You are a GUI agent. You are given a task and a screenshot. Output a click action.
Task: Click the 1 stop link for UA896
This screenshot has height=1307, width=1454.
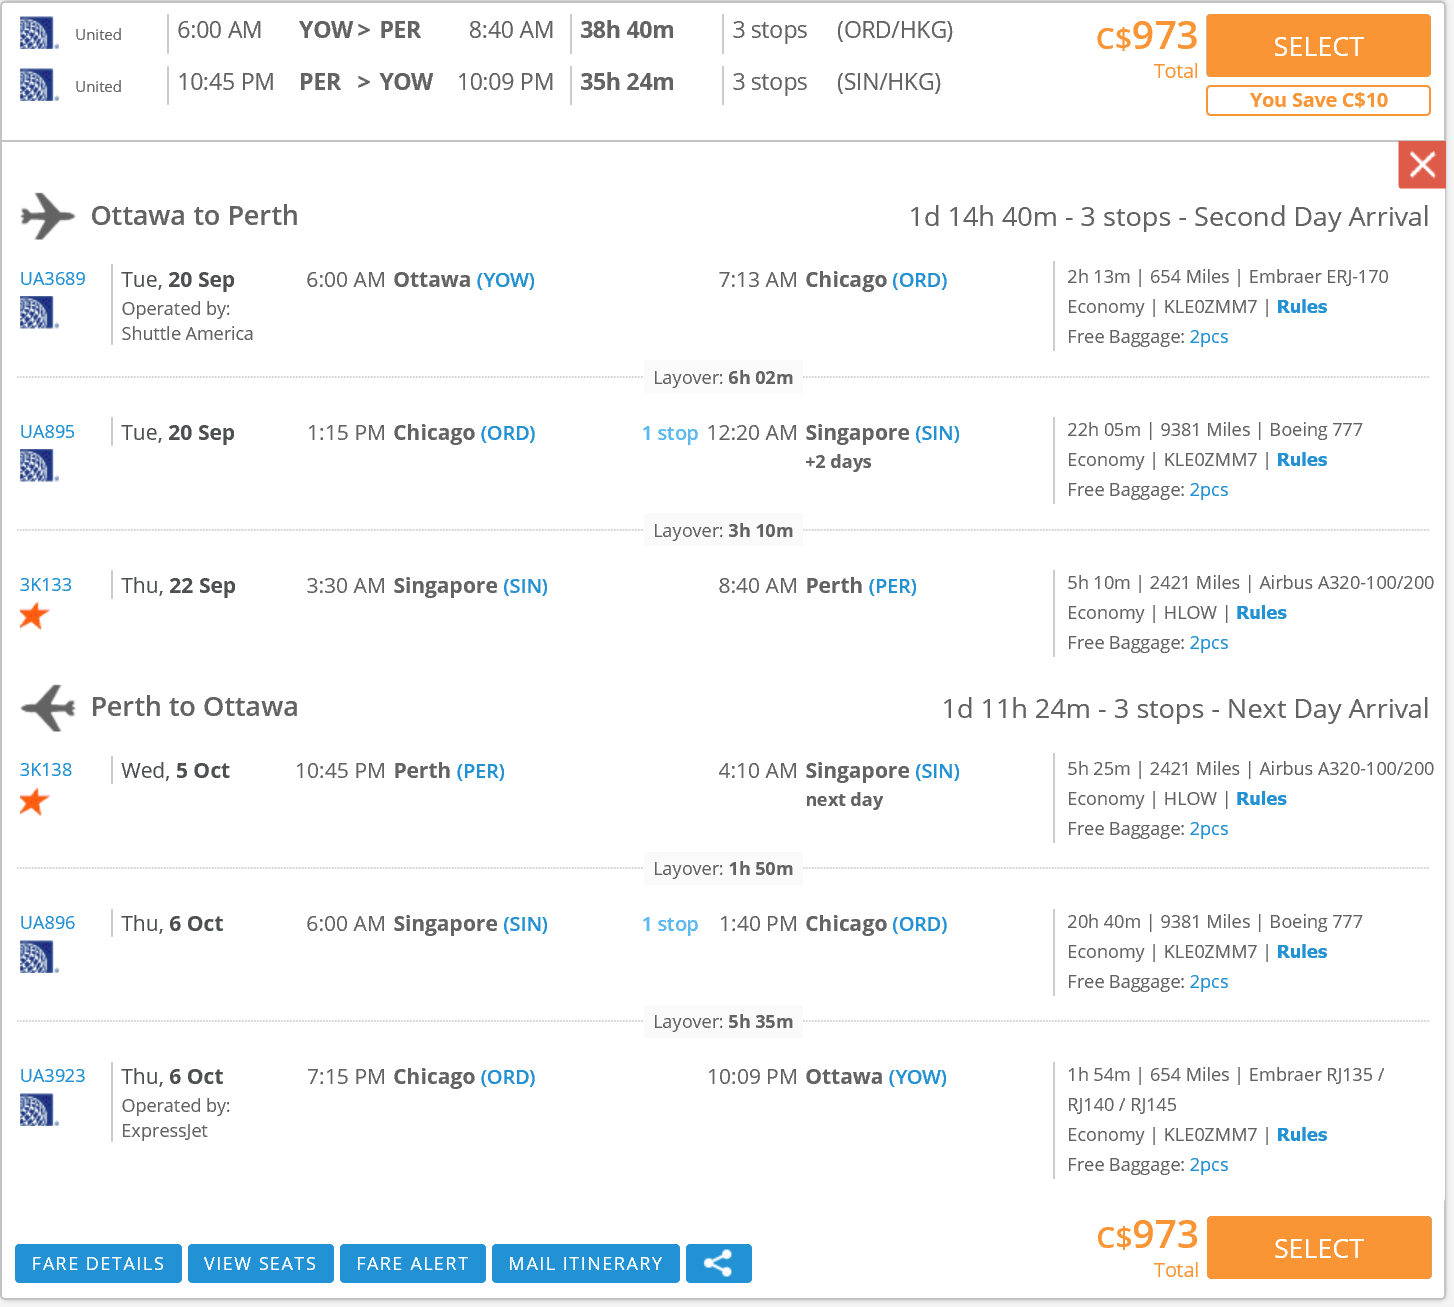pos(670,925)
